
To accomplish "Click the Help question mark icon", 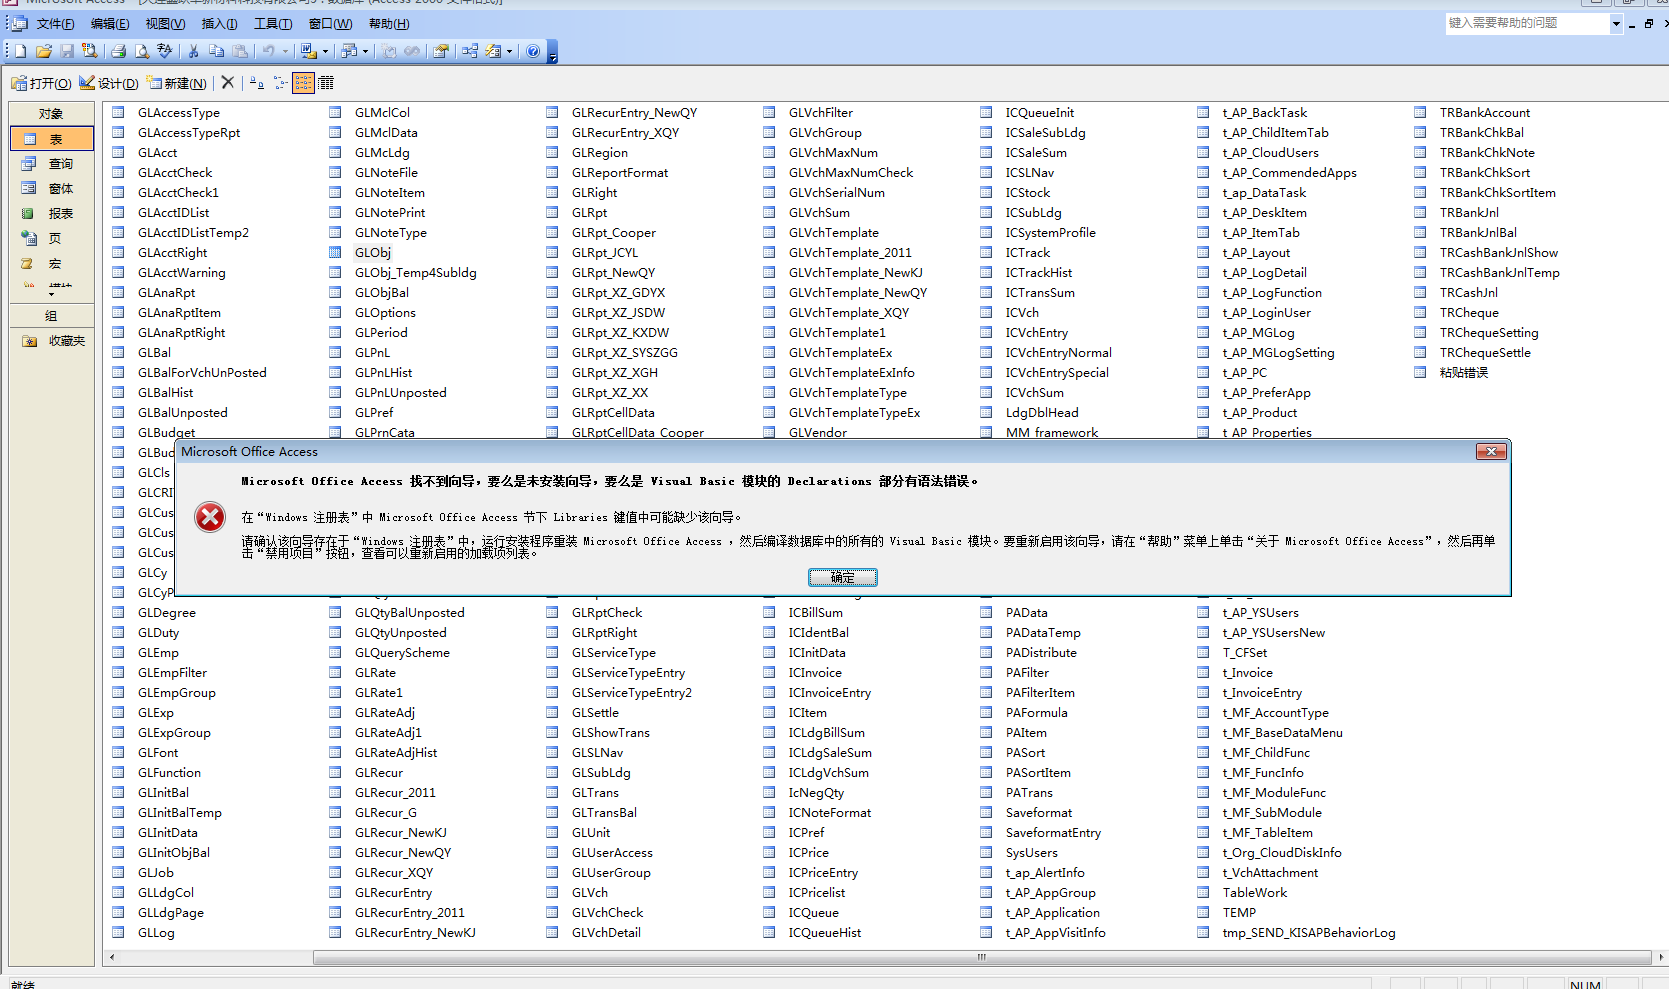I will 533,51.
